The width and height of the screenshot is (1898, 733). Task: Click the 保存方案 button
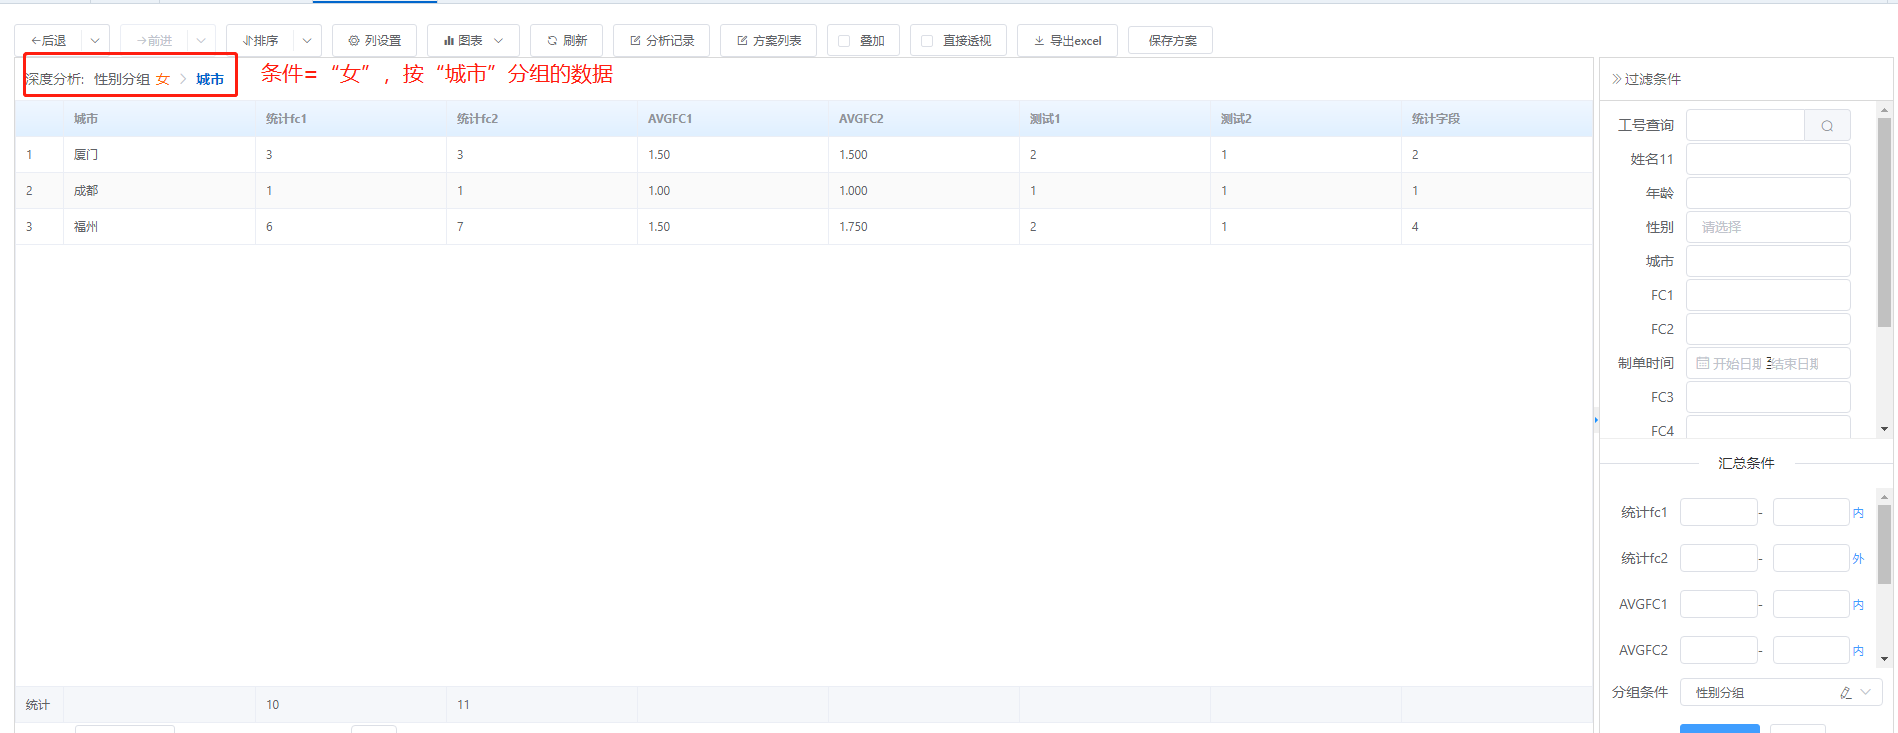pos(1171,41)
